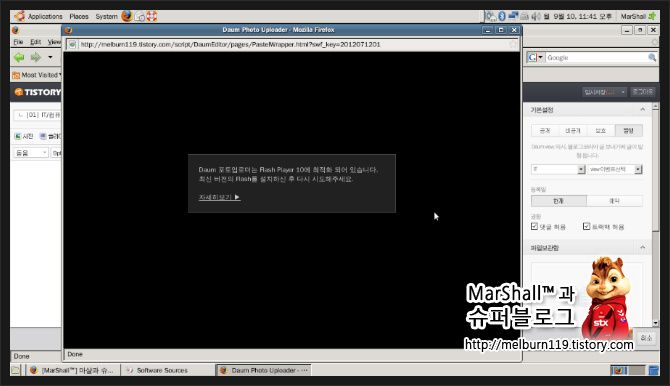
Task: Click the TISTORY logo
Action: pos(38,92)
